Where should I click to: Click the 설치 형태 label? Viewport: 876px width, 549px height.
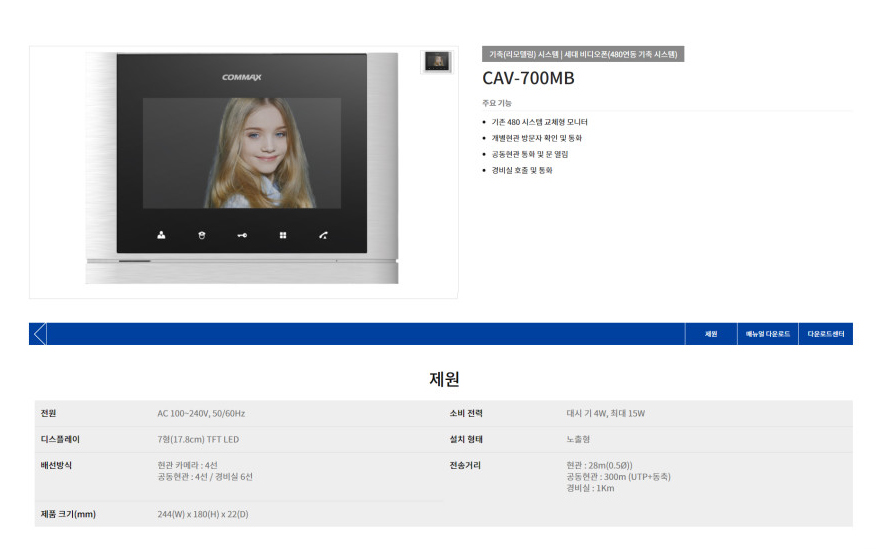(466, 440)
